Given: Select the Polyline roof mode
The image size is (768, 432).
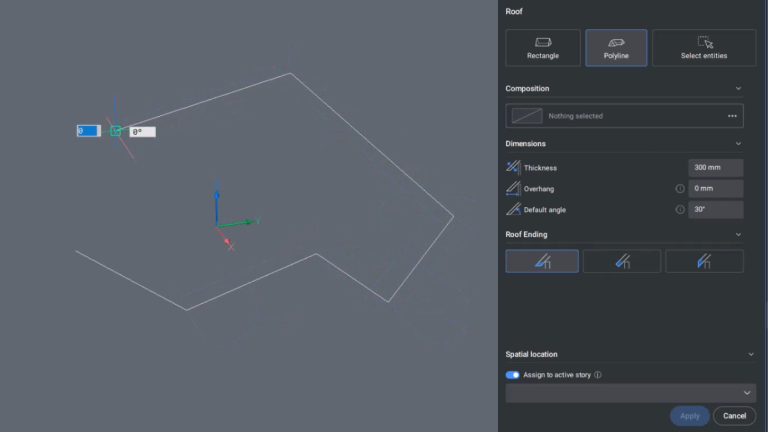Looking at the screenshot, I should (616, 48).
